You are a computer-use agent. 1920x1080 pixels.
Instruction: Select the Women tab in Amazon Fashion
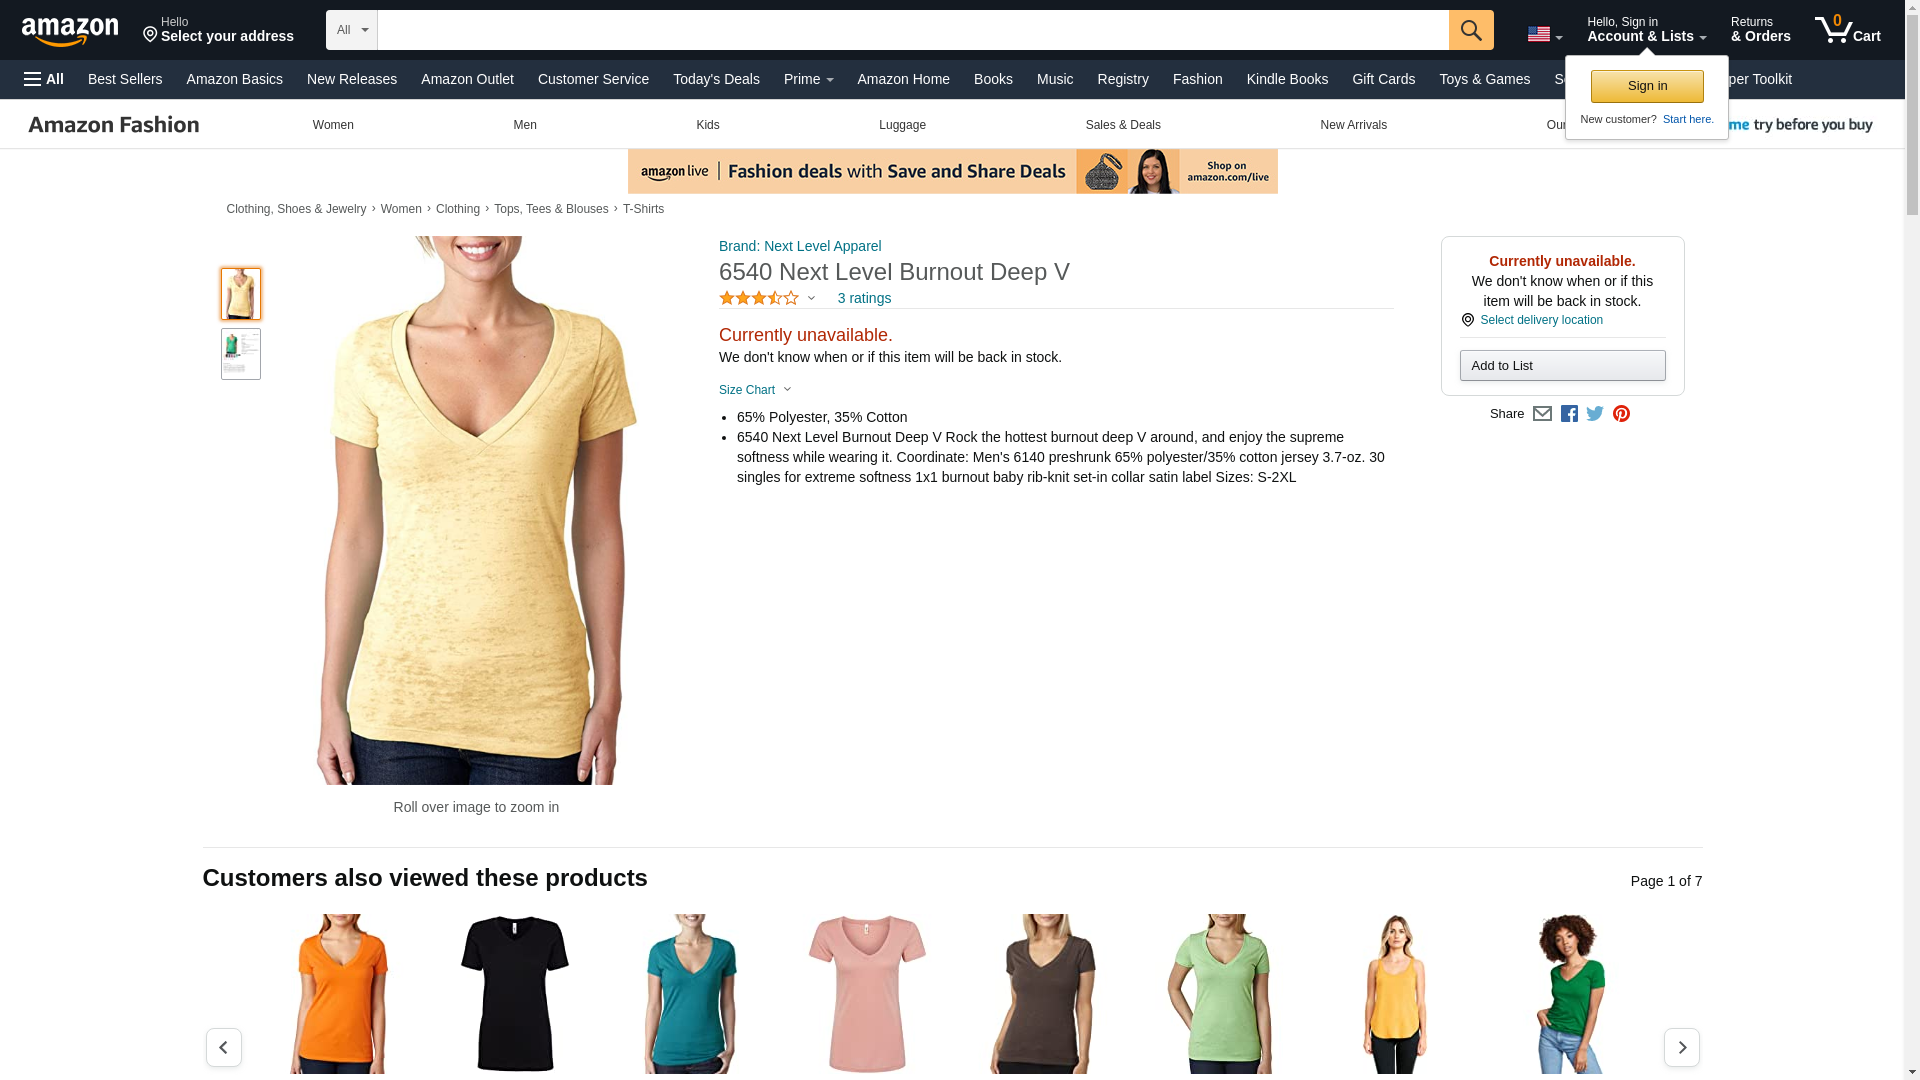tap(333, 125)
